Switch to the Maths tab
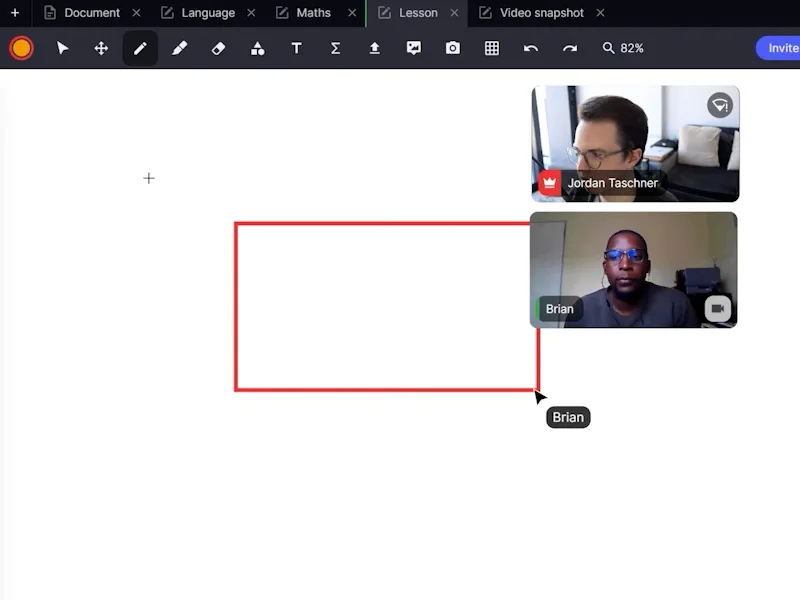800x600 pixels. point(313,13)
